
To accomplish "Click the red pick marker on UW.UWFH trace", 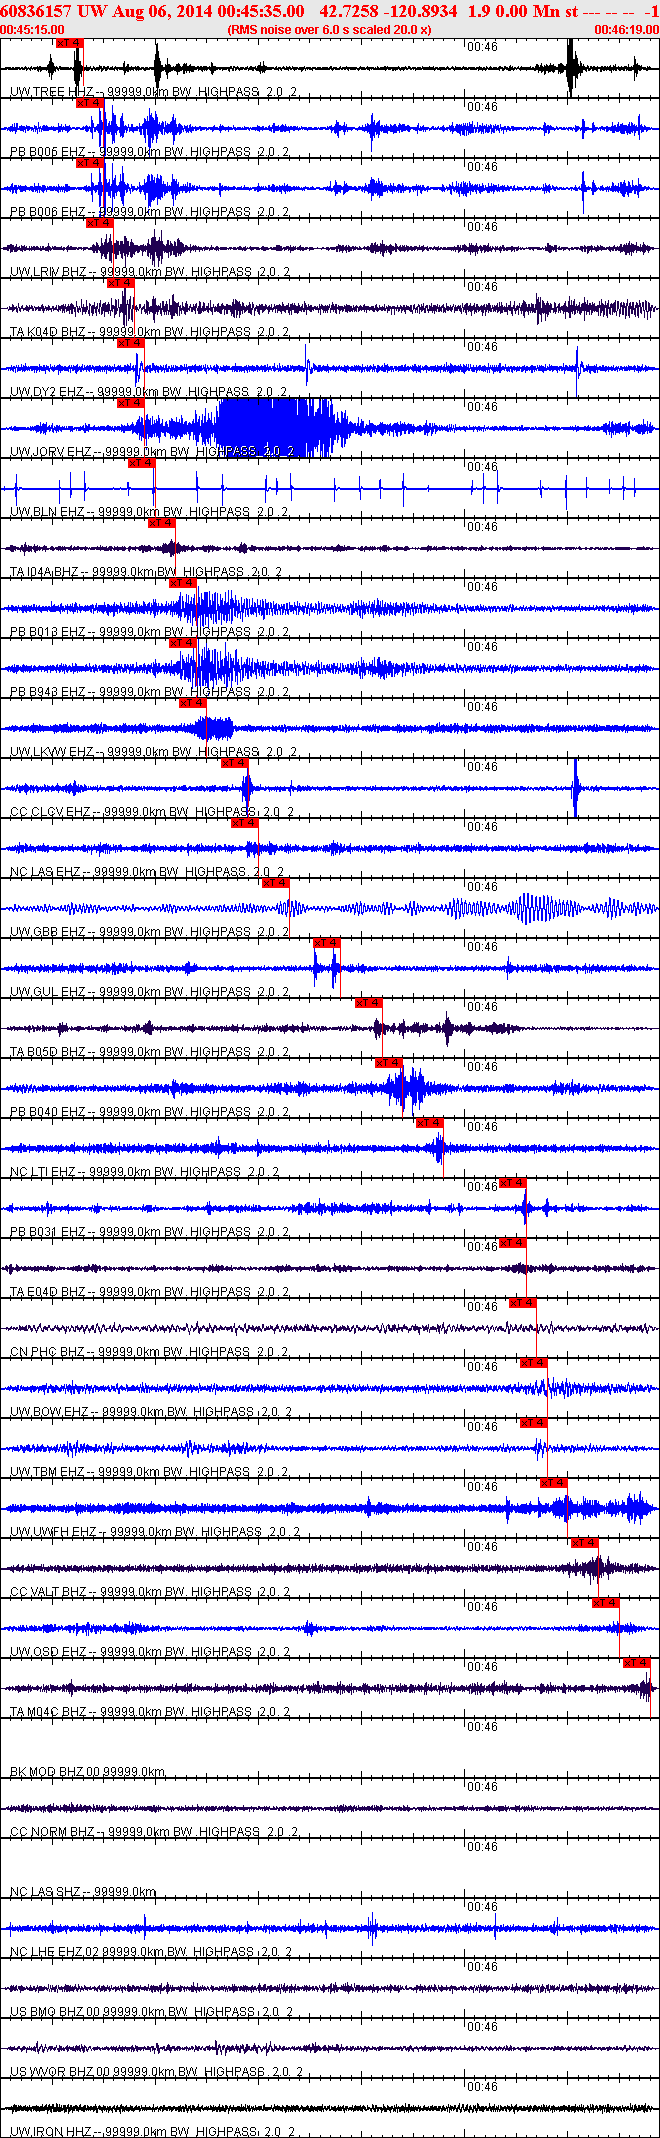I will coord(555,1483).
